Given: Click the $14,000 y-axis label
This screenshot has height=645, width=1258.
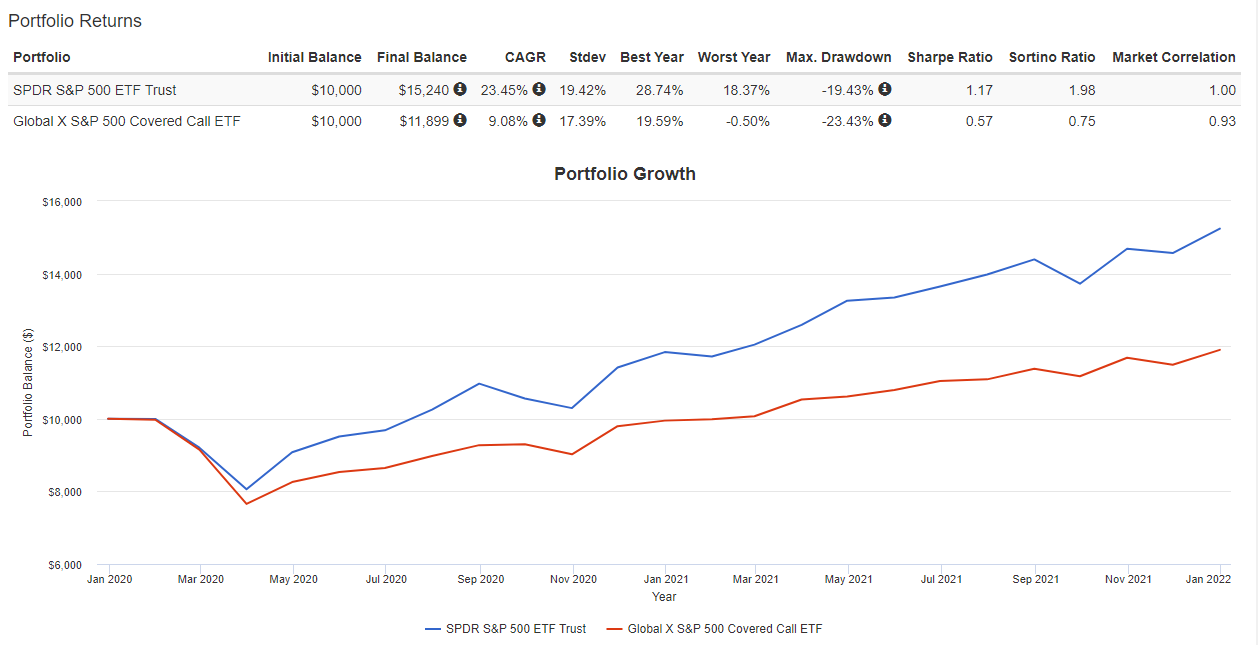Looking at the screenshot, I should pos(62,274).
